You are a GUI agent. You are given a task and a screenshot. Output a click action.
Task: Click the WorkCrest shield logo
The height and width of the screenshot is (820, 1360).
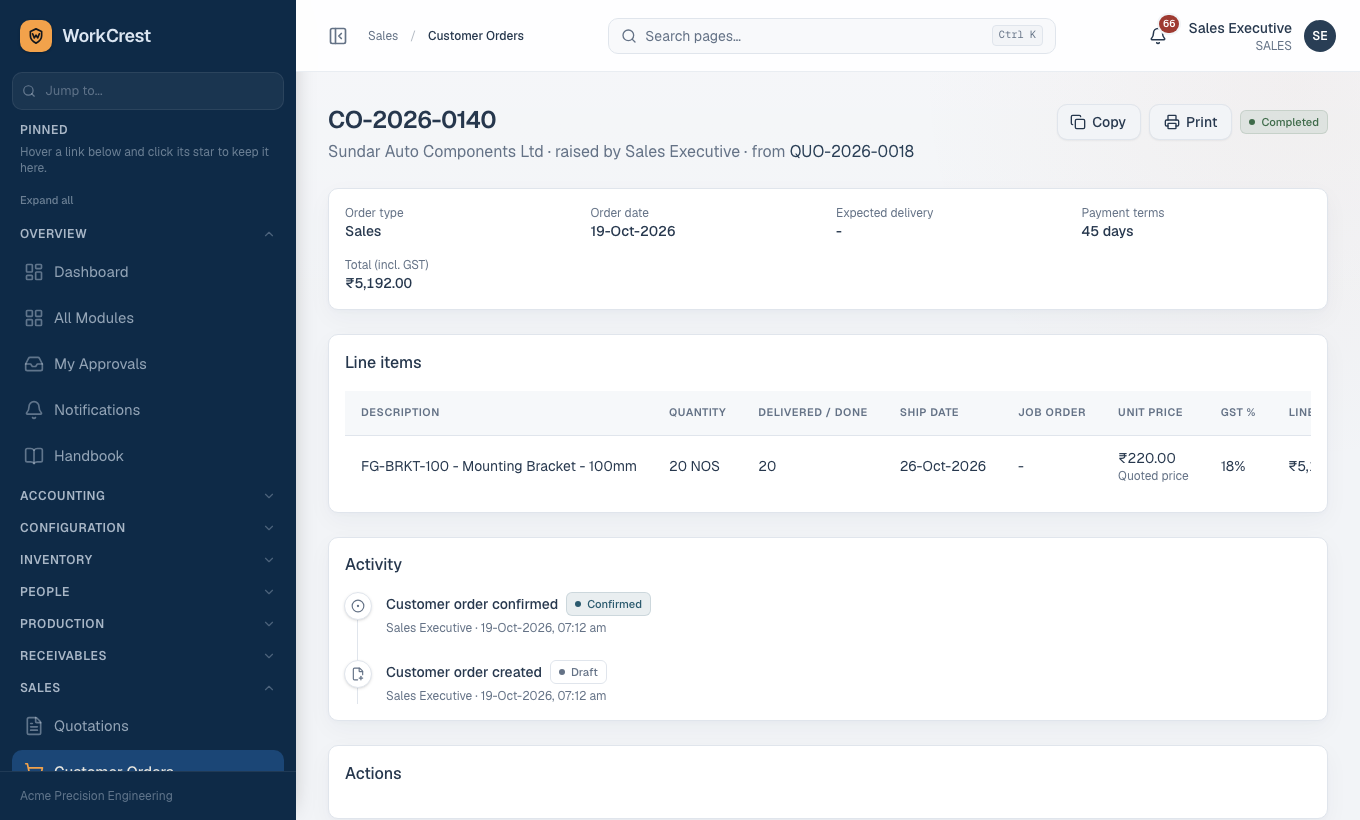click(x=36, y=36)
